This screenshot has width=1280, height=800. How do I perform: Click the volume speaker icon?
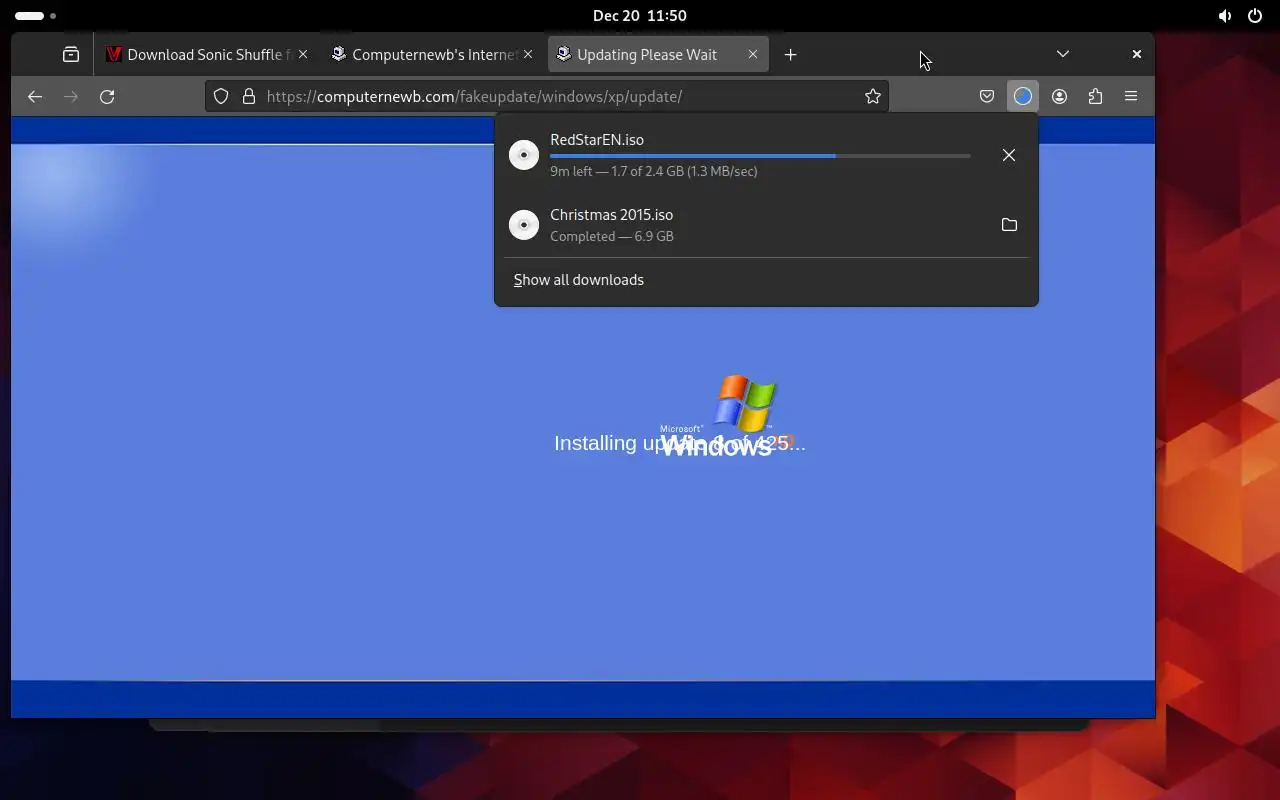click(1225, 16)
